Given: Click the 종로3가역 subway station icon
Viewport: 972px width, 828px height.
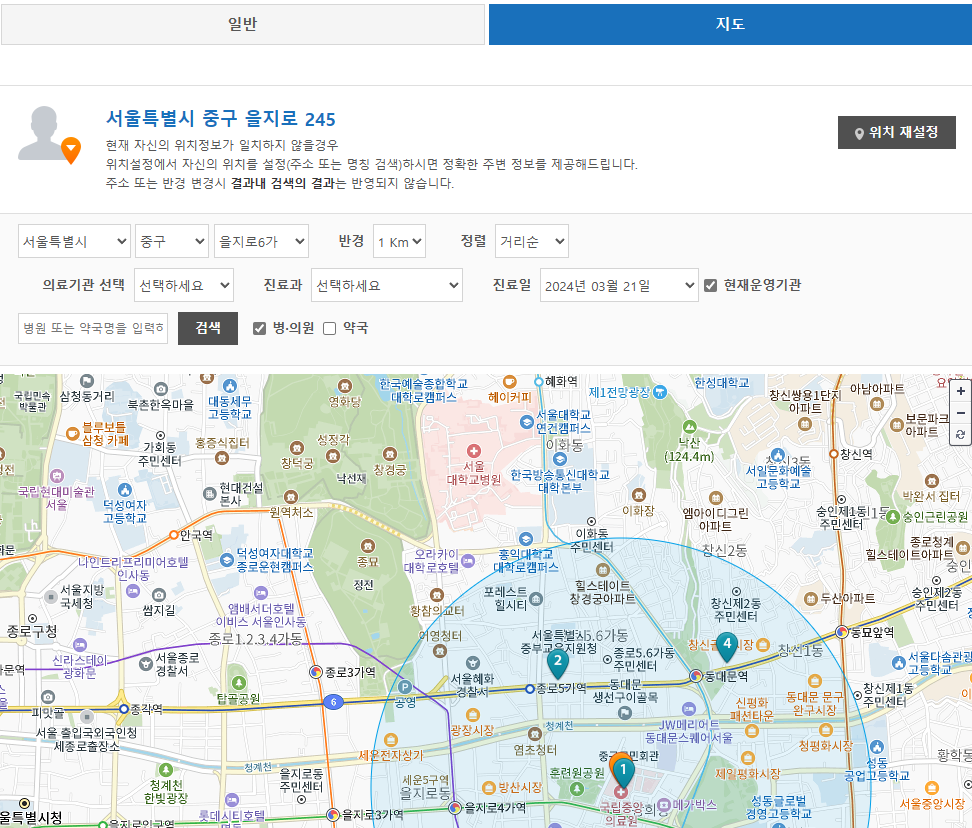Looking at the screenshot, I should pyautogui.click(x=316, y=672).
